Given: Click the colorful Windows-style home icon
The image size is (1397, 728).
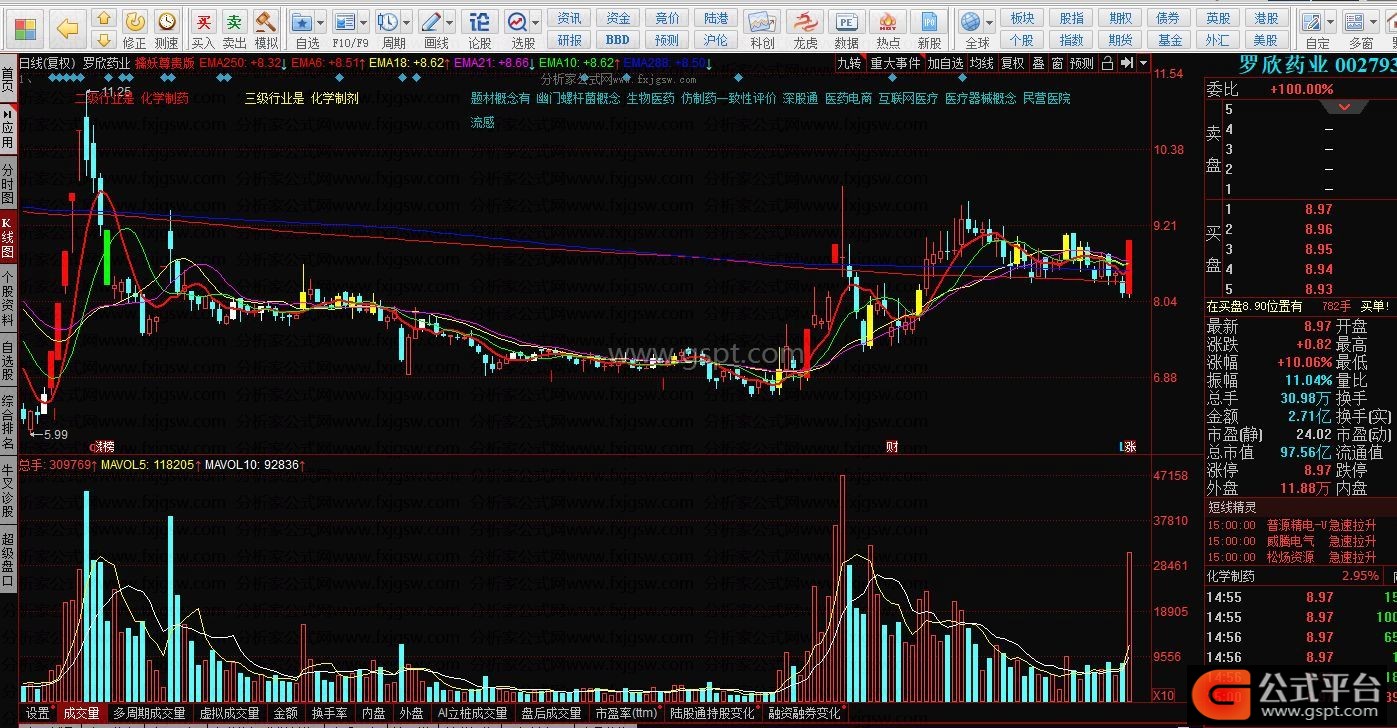Looking at the screenshot, I should coord(26,27).
